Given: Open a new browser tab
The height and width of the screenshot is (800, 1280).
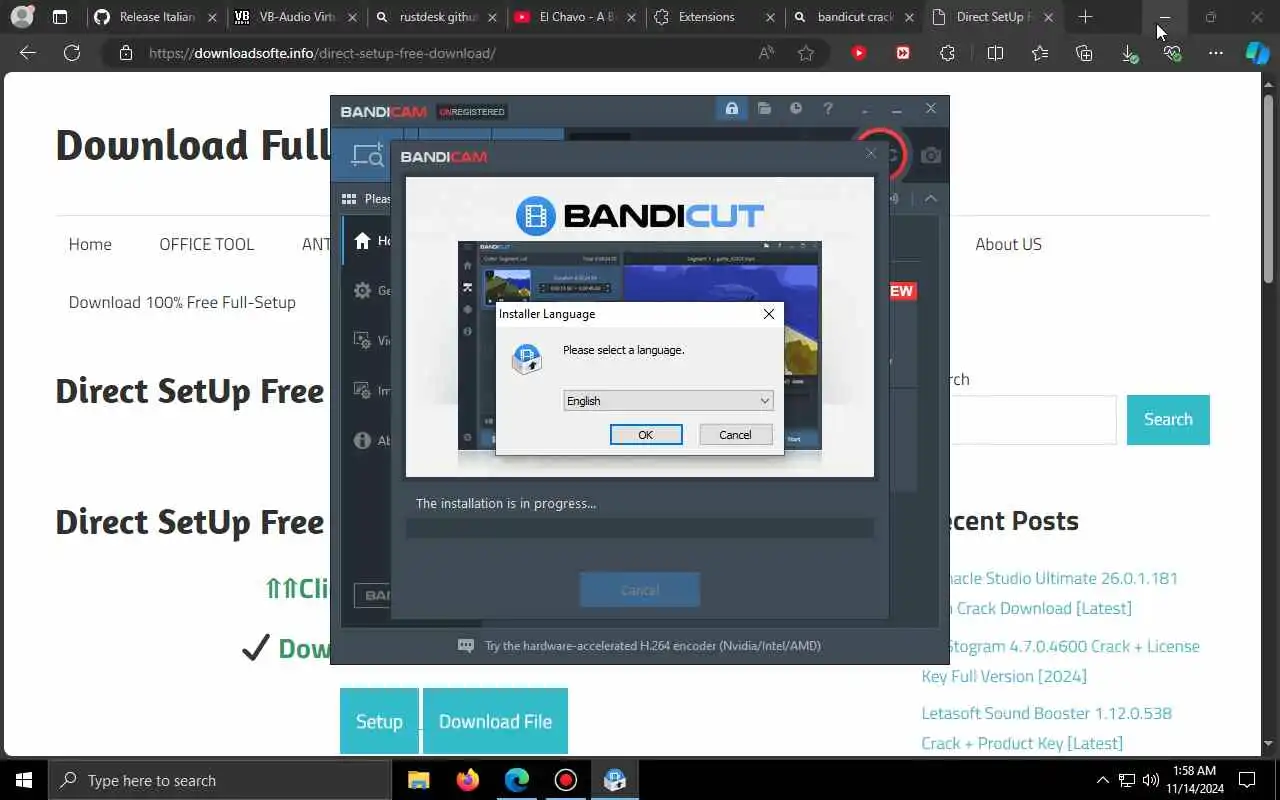Looking at the screenshot, I should [1085, 17].
